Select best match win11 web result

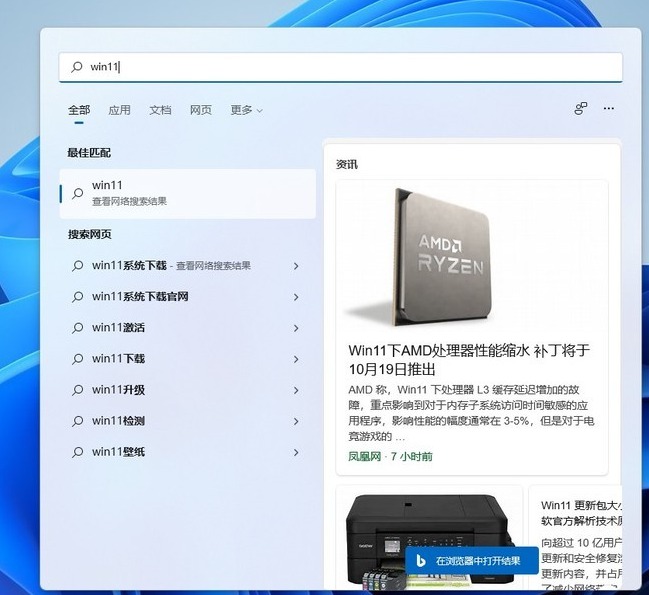[187, 194]
